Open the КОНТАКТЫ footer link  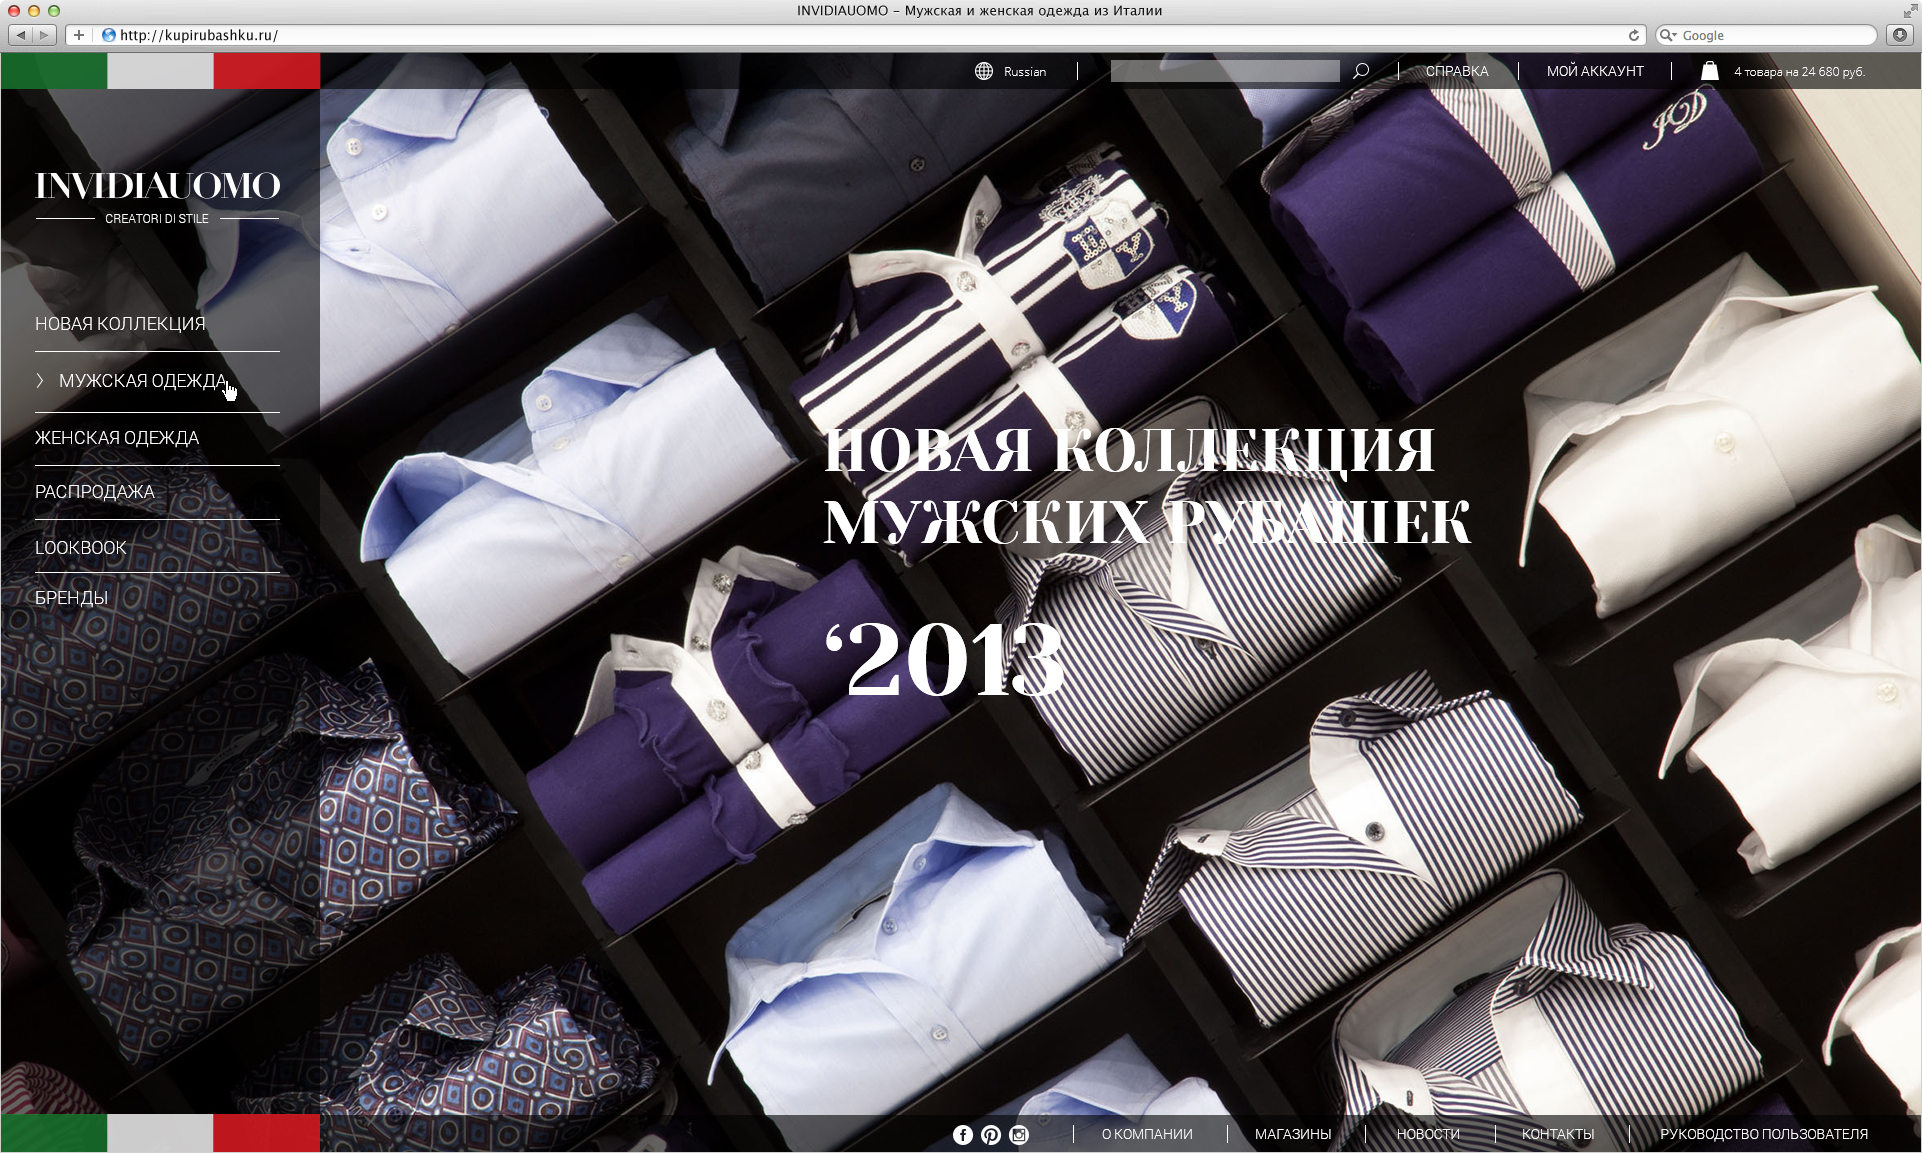(x=1558, y=1134)
